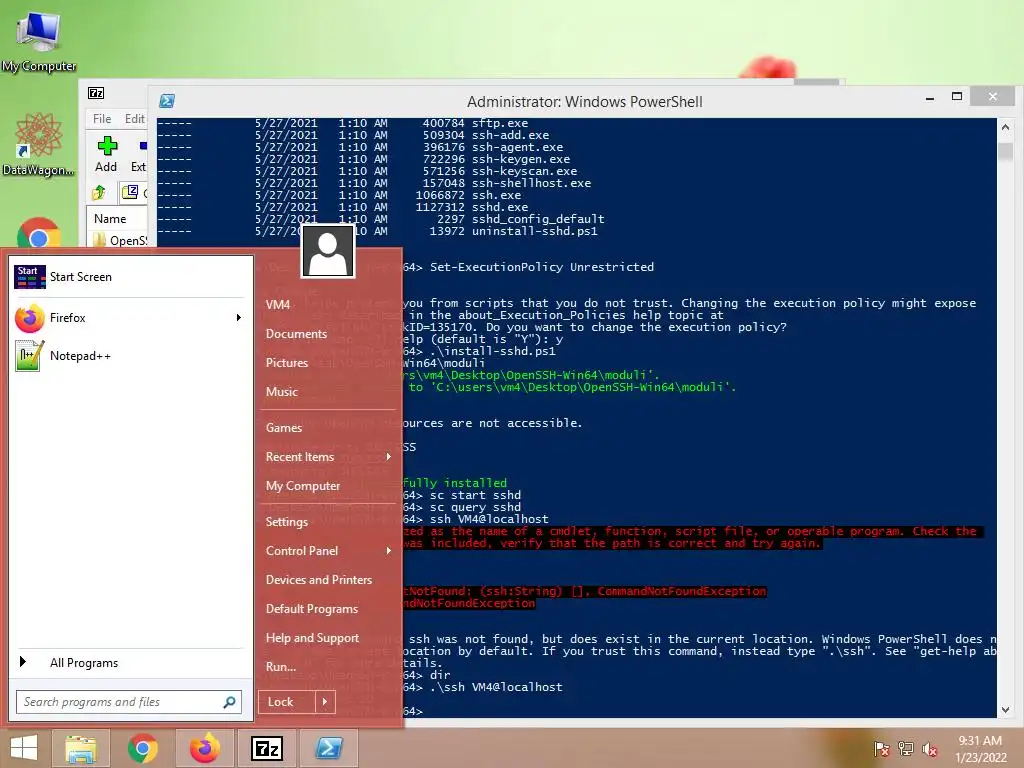Click the PowerShell vertical scrollbar thumb
The image size is (1024, 768).
point(1006,152)
